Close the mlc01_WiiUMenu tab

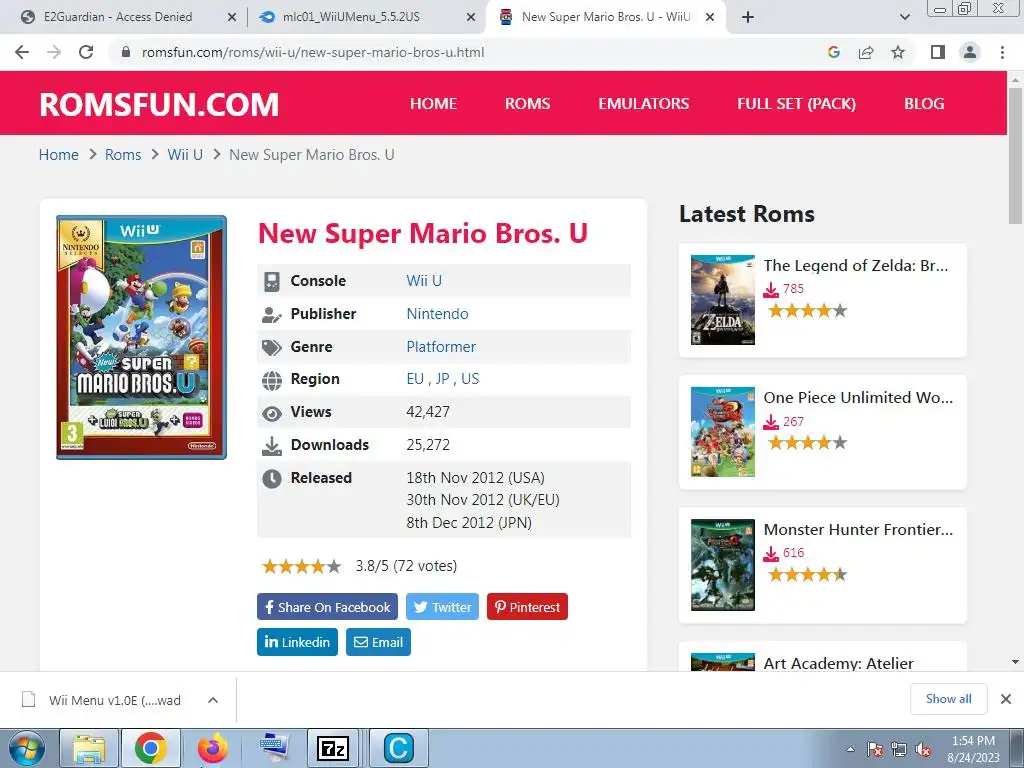[x=470, y=18]
